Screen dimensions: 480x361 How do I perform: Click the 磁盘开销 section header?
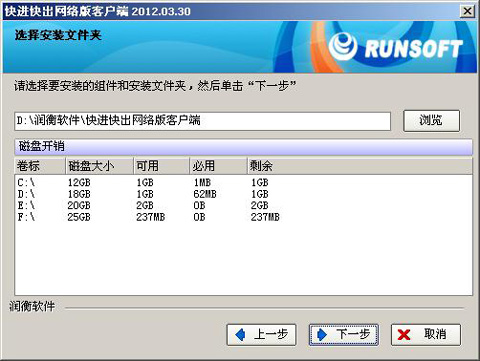243,147
